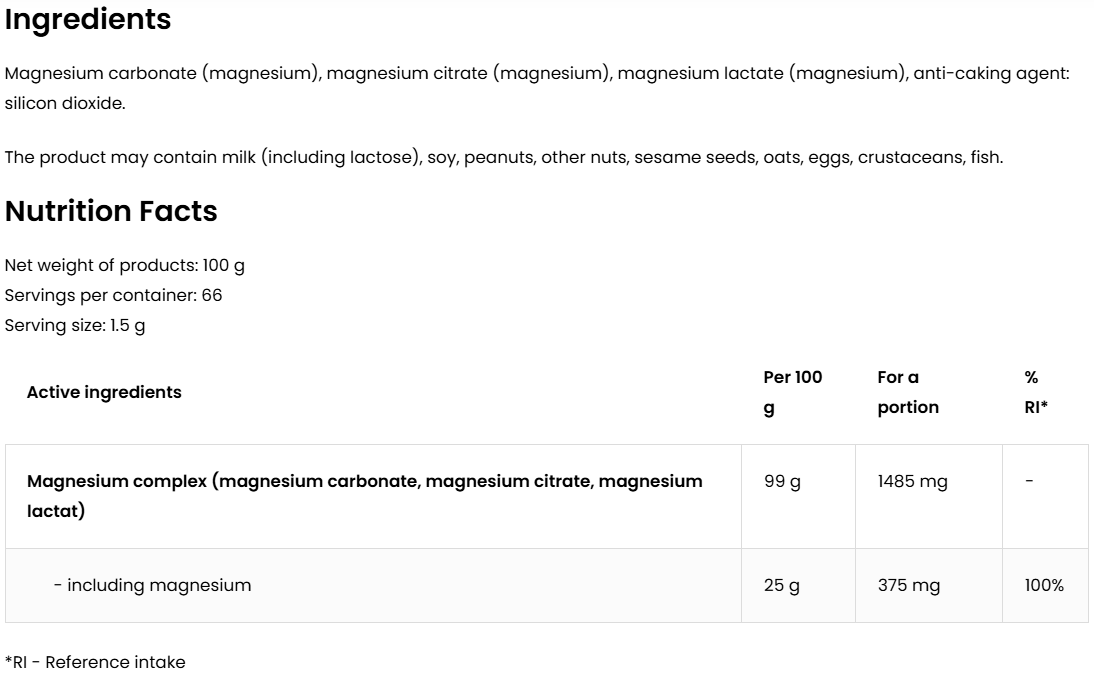Viewport: 1094px width, 675px height.
Task: Click the allergen warning paragraph
Action: pyautogui.click(x=503, y=157)
